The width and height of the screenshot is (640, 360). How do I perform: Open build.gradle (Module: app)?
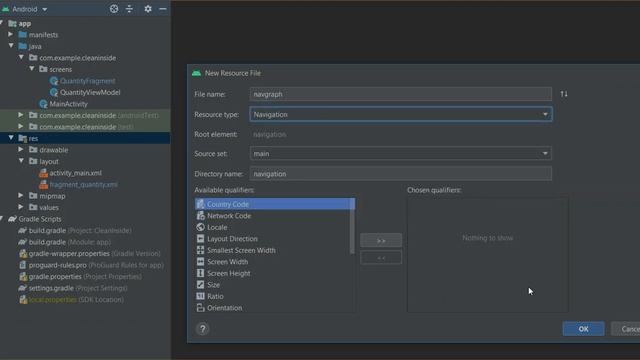(69, 242)
